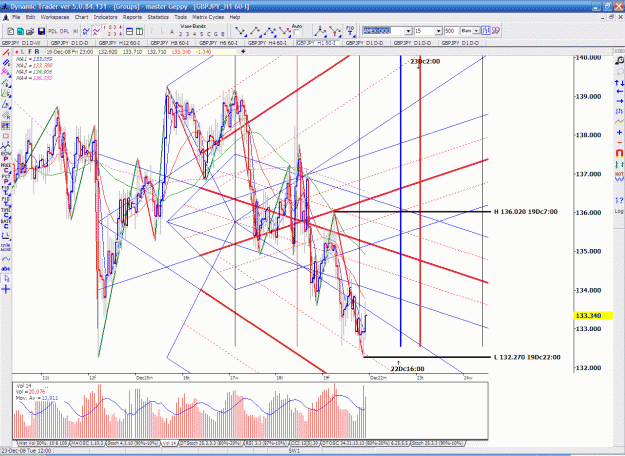Screen dimensions: 625x456
Task: Click the teal save workspace icon
Action: 20,31
